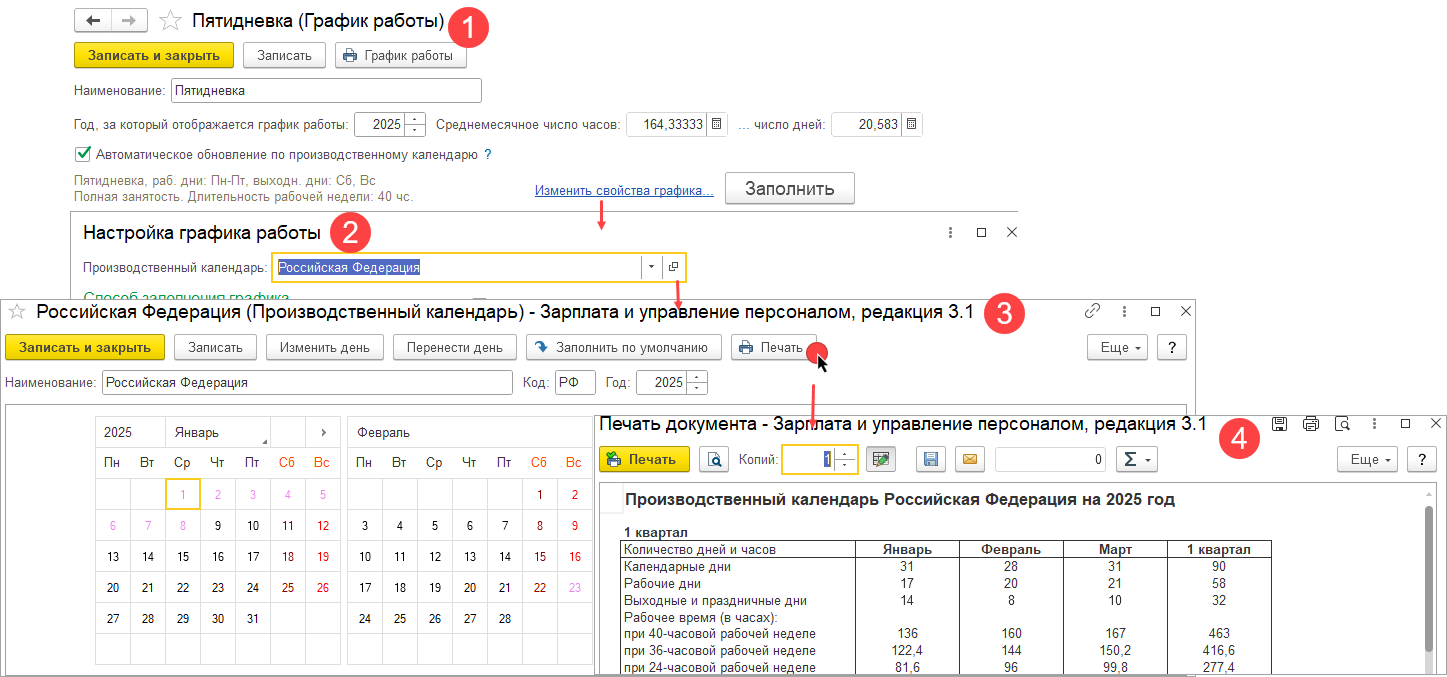Select January 15 in calendar
Image resolution: width=1447 pixels, height=677 pixels.
coord(182,557)
